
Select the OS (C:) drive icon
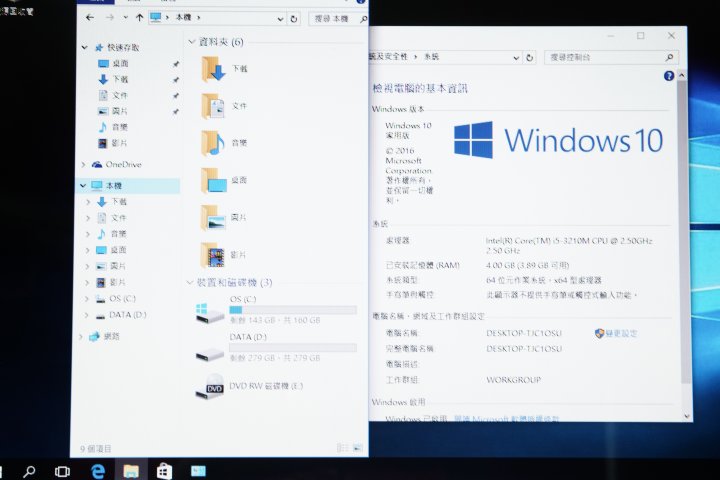click(x=209, y=313)
